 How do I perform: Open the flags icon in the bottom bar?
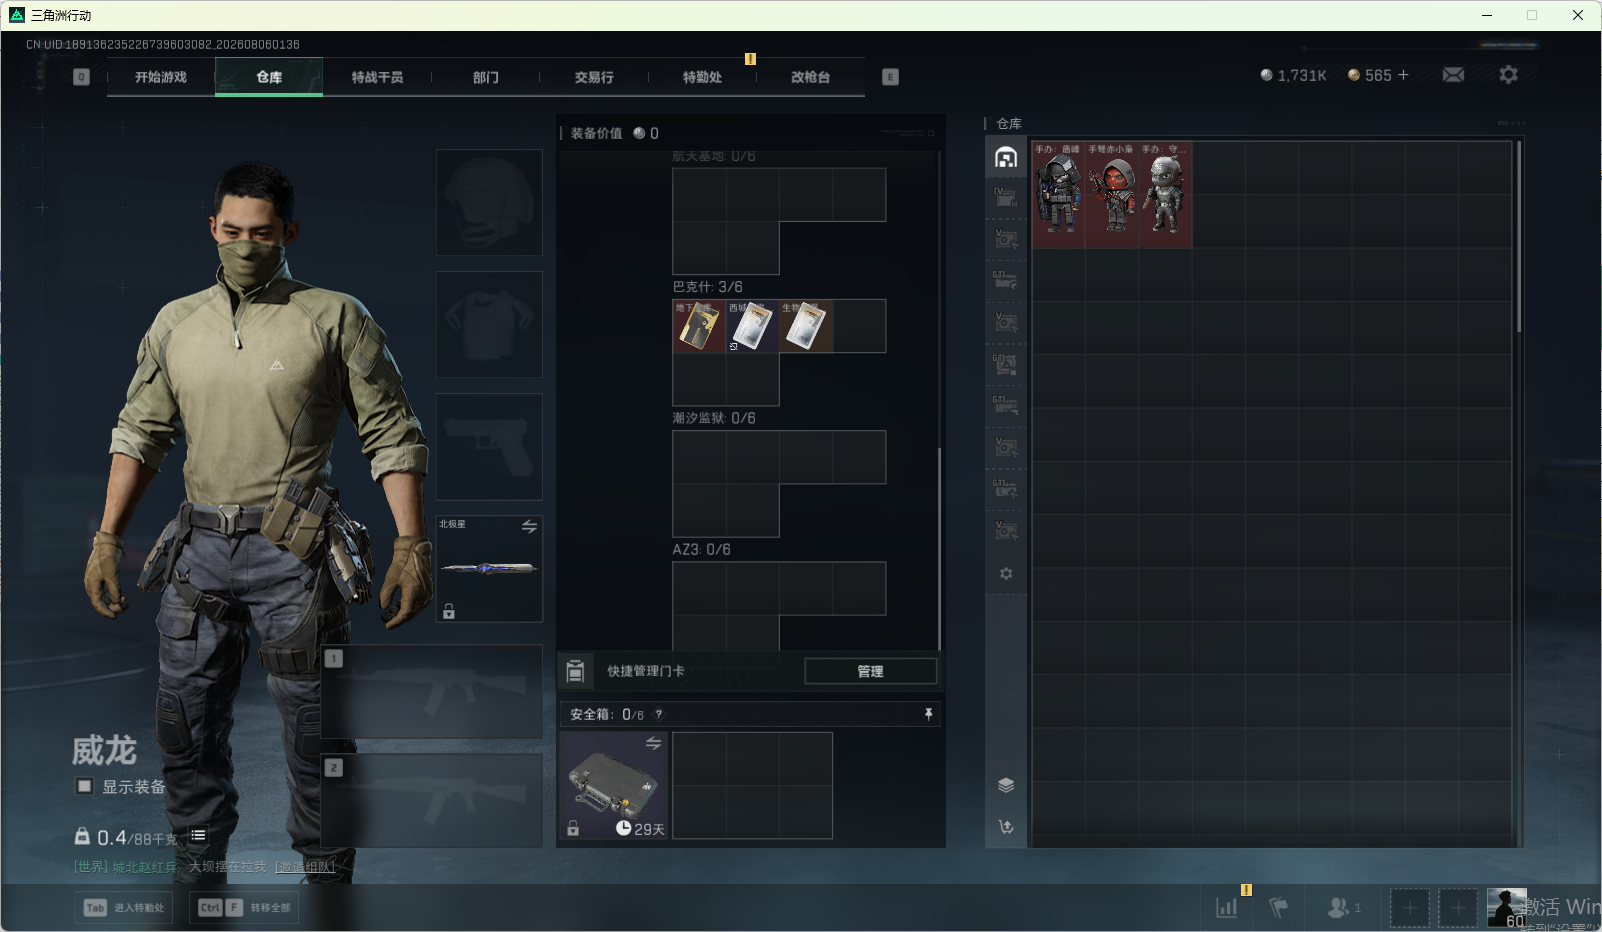[x=1278, y=907]
